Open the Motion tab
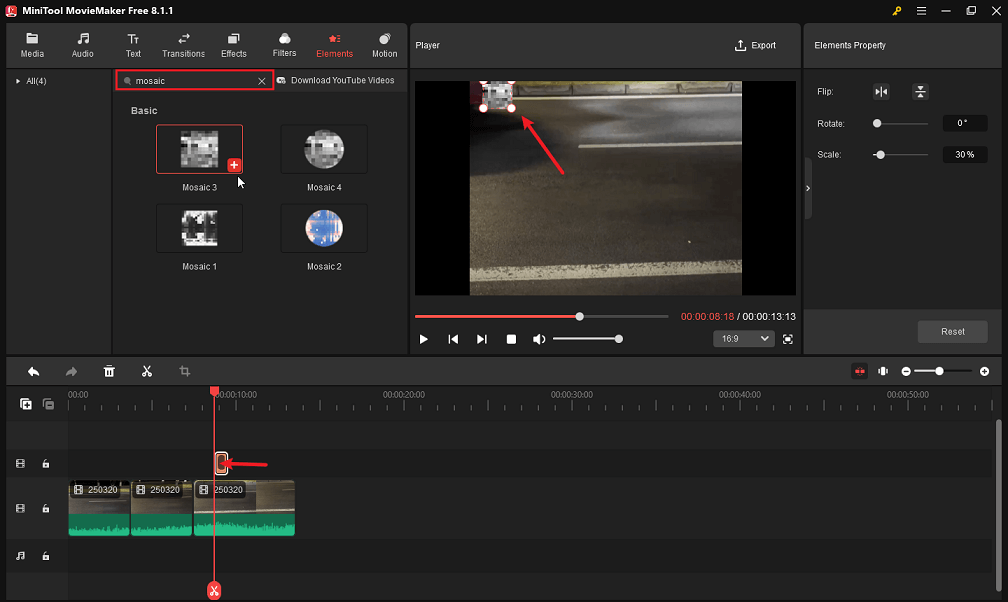 coord(384,46)
